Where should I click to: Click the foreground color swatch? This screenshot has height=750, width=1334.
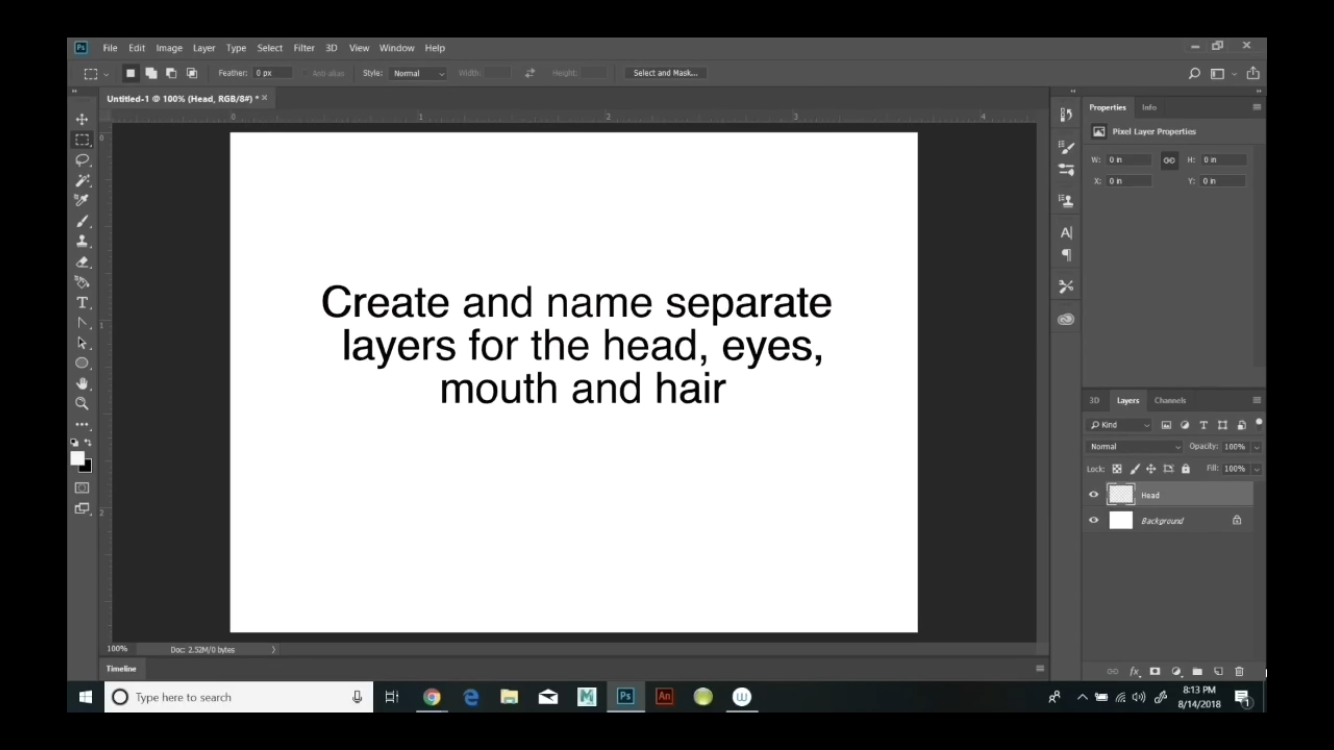point(77,458)
